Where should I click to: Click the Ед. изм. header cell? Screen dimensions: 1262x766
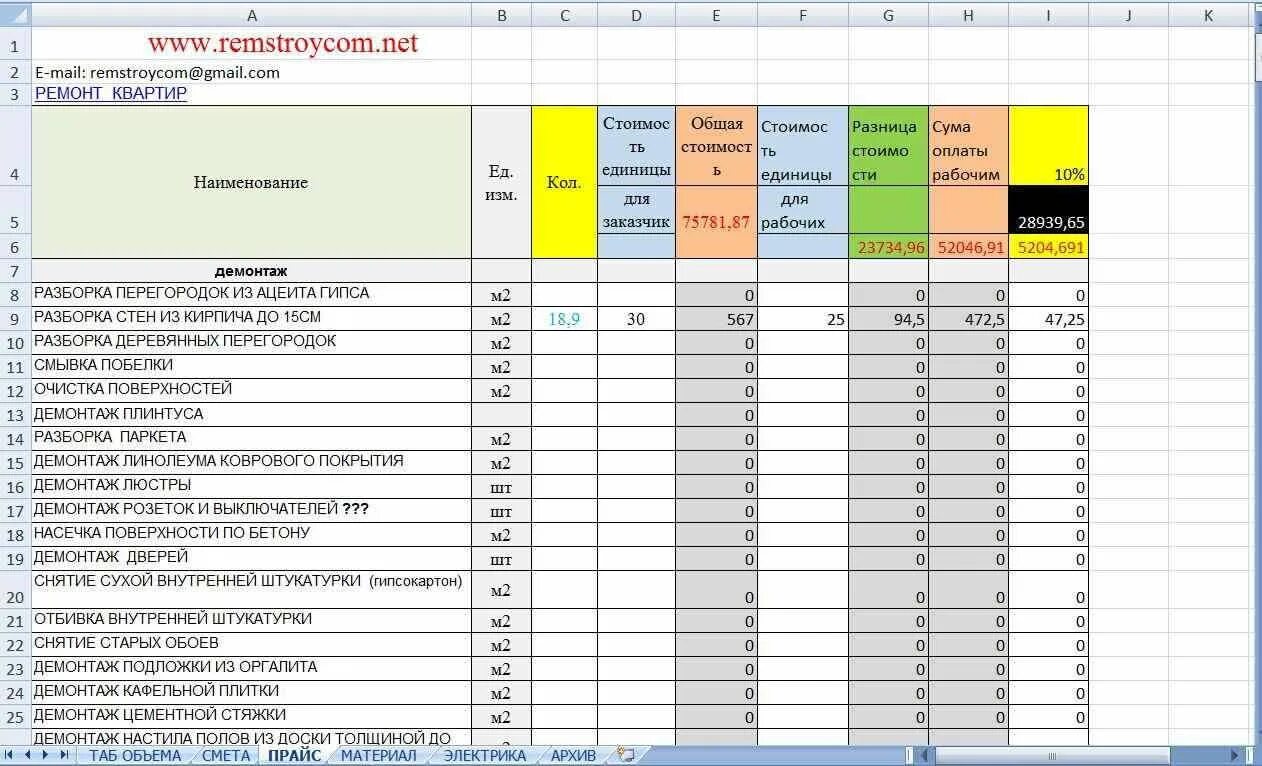(x=501, y=182)
